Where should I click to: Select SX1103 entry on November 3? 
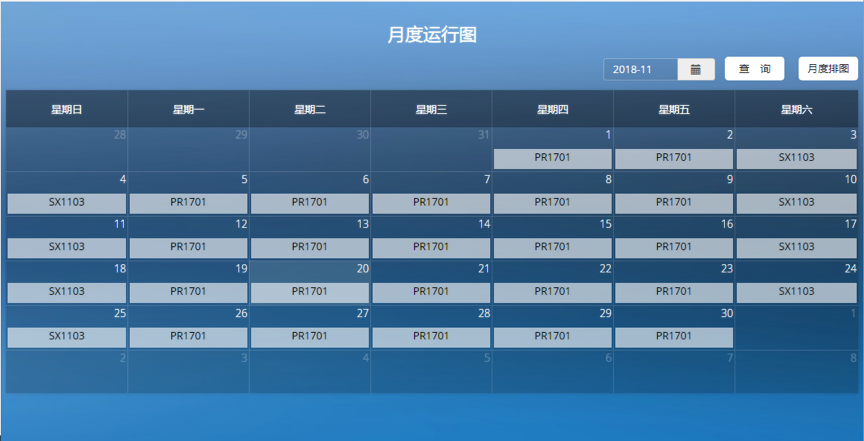[x=797, y=159]
